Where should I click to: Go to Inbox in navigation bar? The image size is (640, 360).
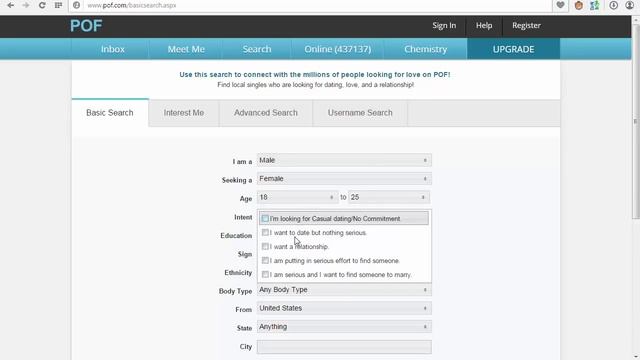113,49
